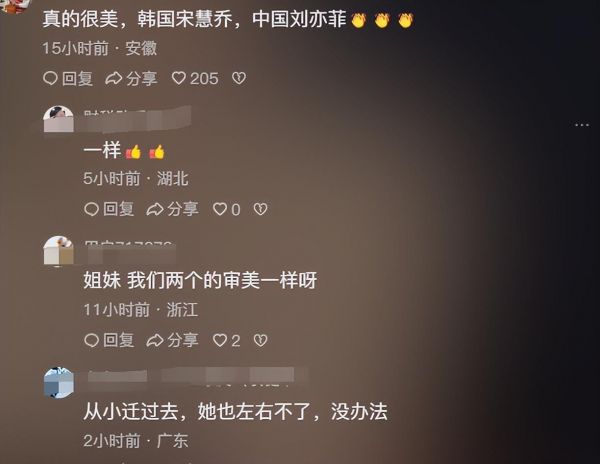The width and height of the screenshot is (600, 464).
Task: Click comment text 姐妹 我们两个的审美一样呀
Action: click(200, 280)
